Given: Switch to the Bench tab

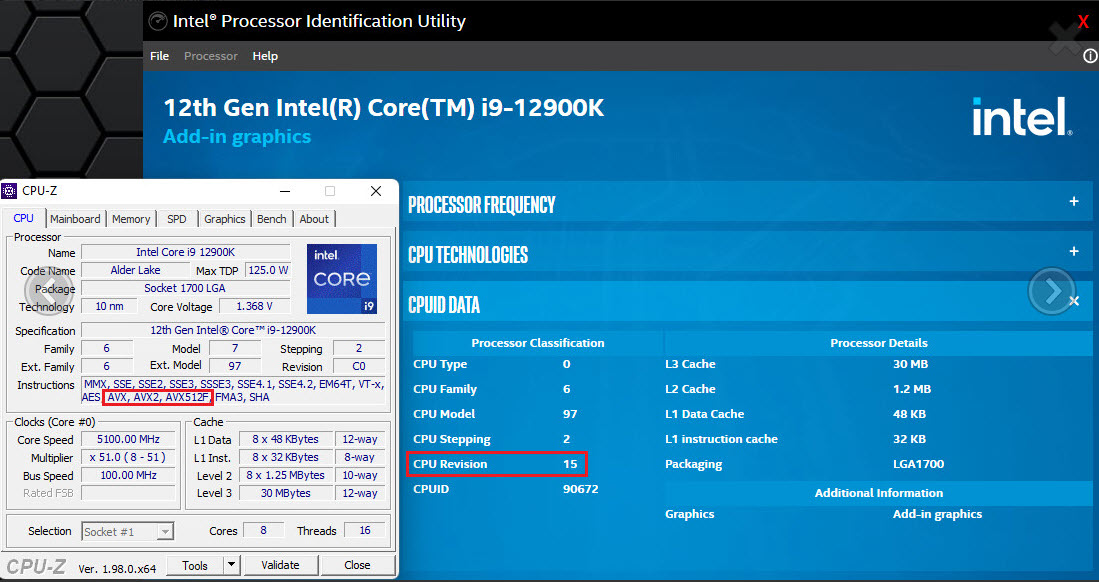Looking at the screenshot, I should click(271, 218).
